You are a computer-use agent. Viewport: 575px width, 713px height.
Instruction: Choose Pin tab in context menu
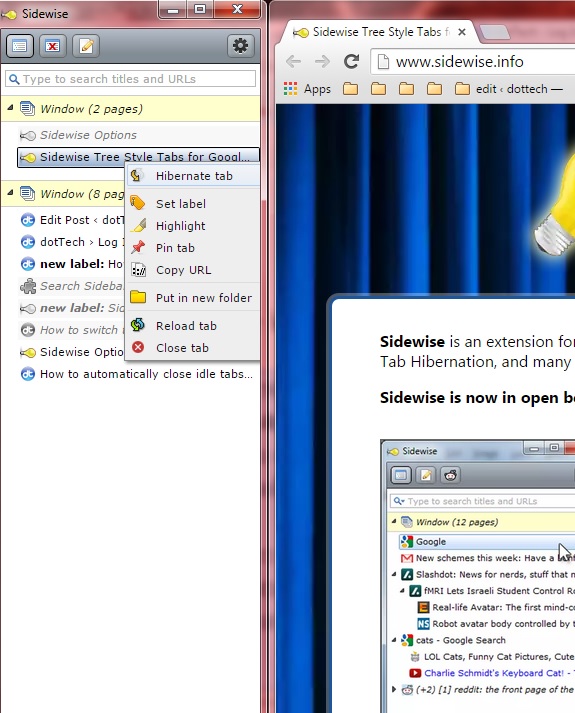(x=193, y=248)
